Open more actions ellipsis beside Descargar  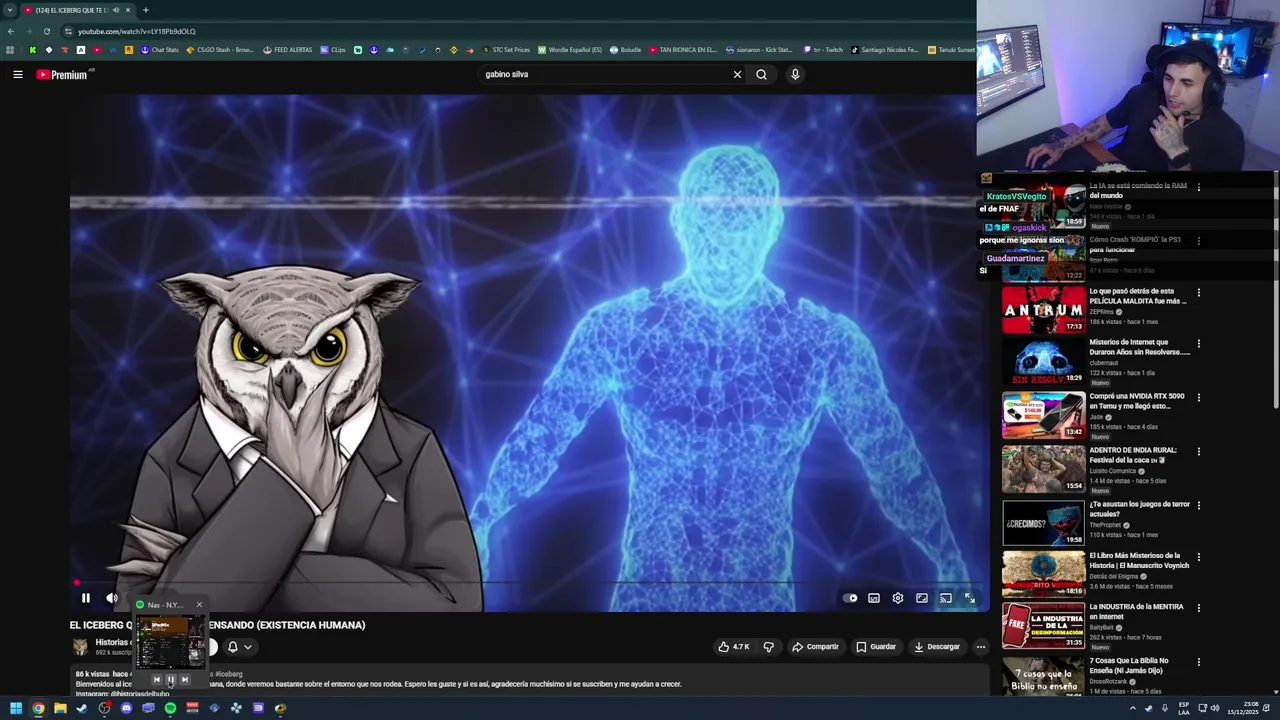pyautogui.click(x=980, y=647)
